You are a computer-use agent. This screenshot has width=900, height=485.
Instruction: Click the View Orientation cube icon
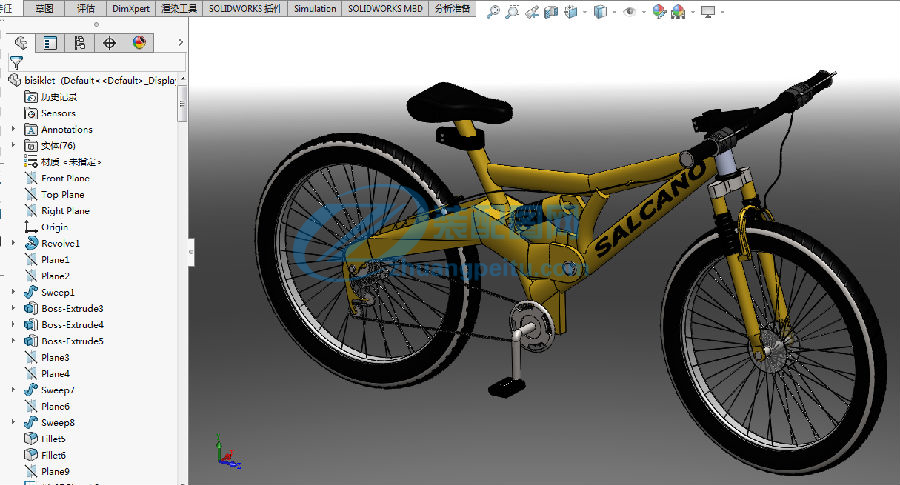coord(571,11)
